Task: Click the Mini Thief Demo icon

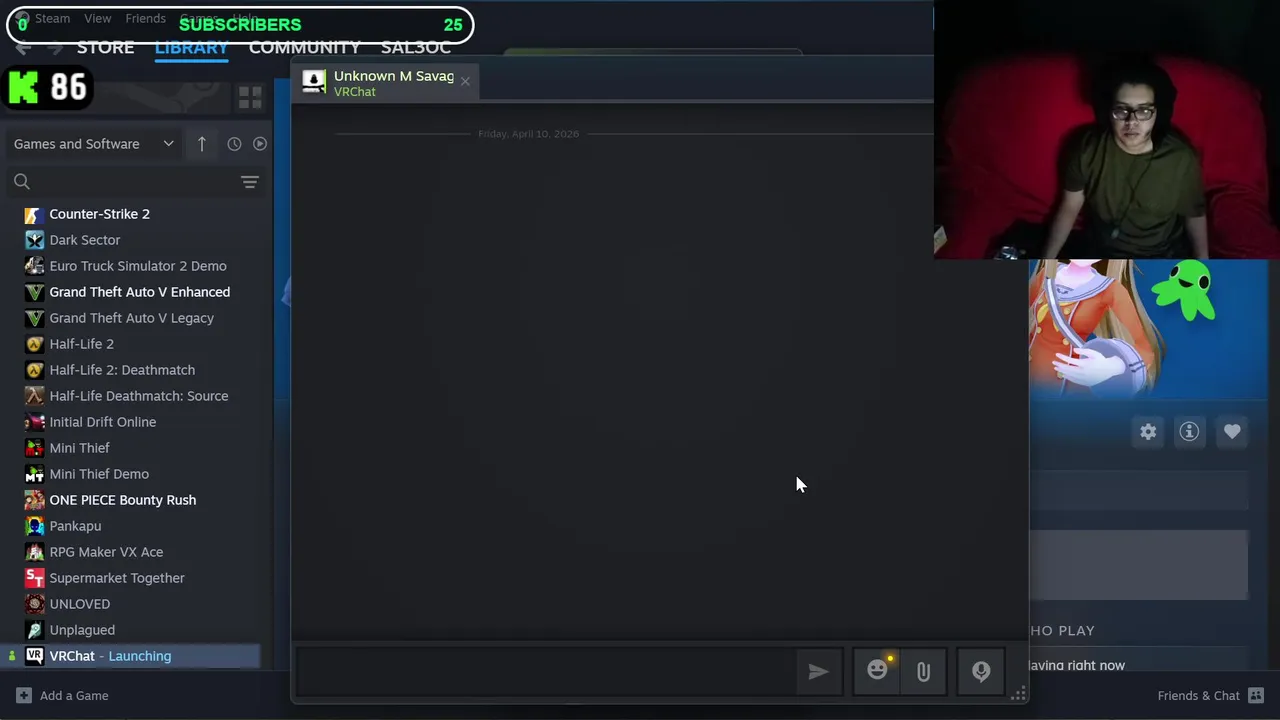Action: pos(35,474)
